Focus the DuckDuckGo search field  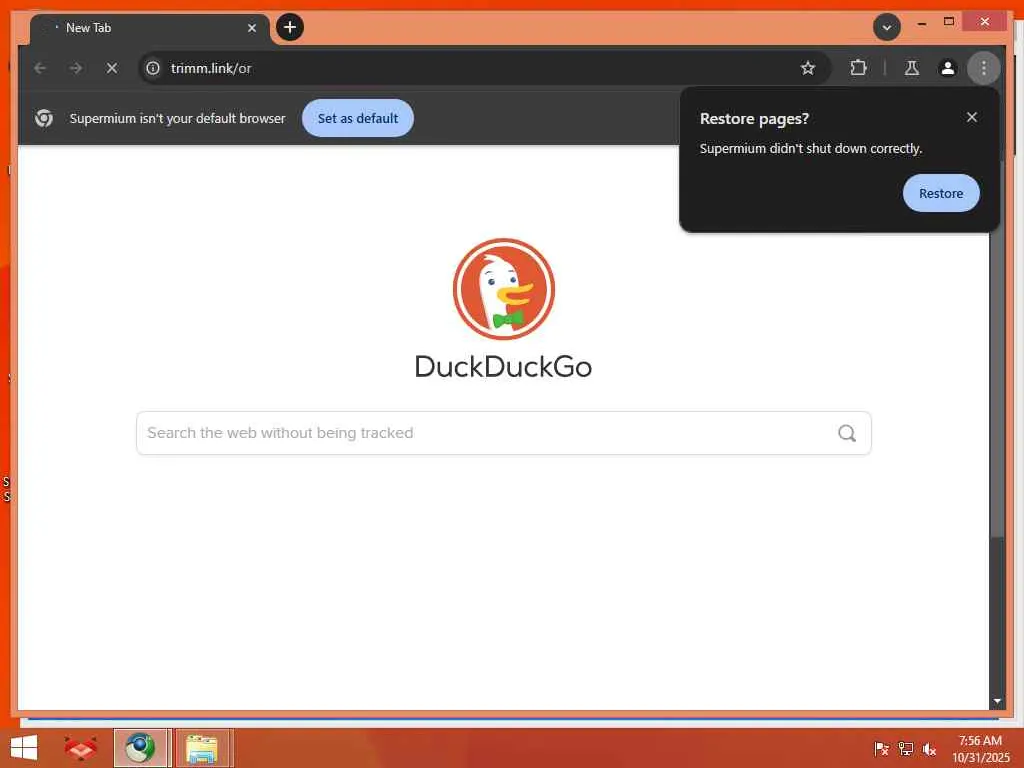pos(504,433)
